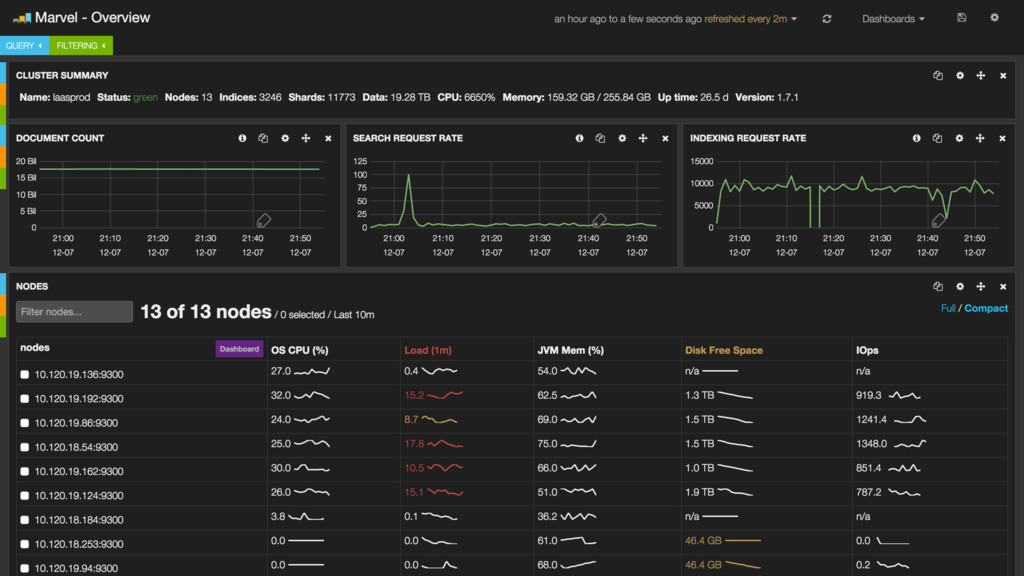Click the annotation tag marker in Document Count chart
This screenshot has height=576, width=1024.
coord(263,220)
